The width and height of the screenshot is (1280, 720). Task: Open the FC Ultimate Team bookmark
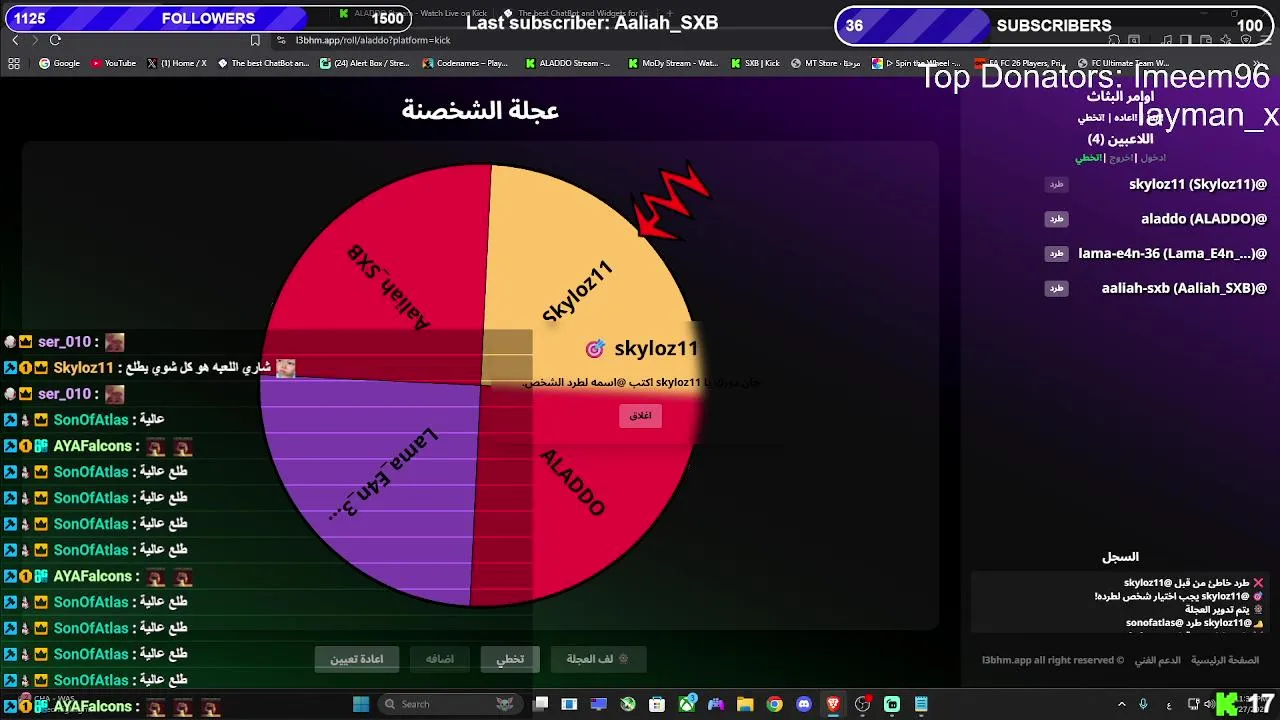[1123, 63]
